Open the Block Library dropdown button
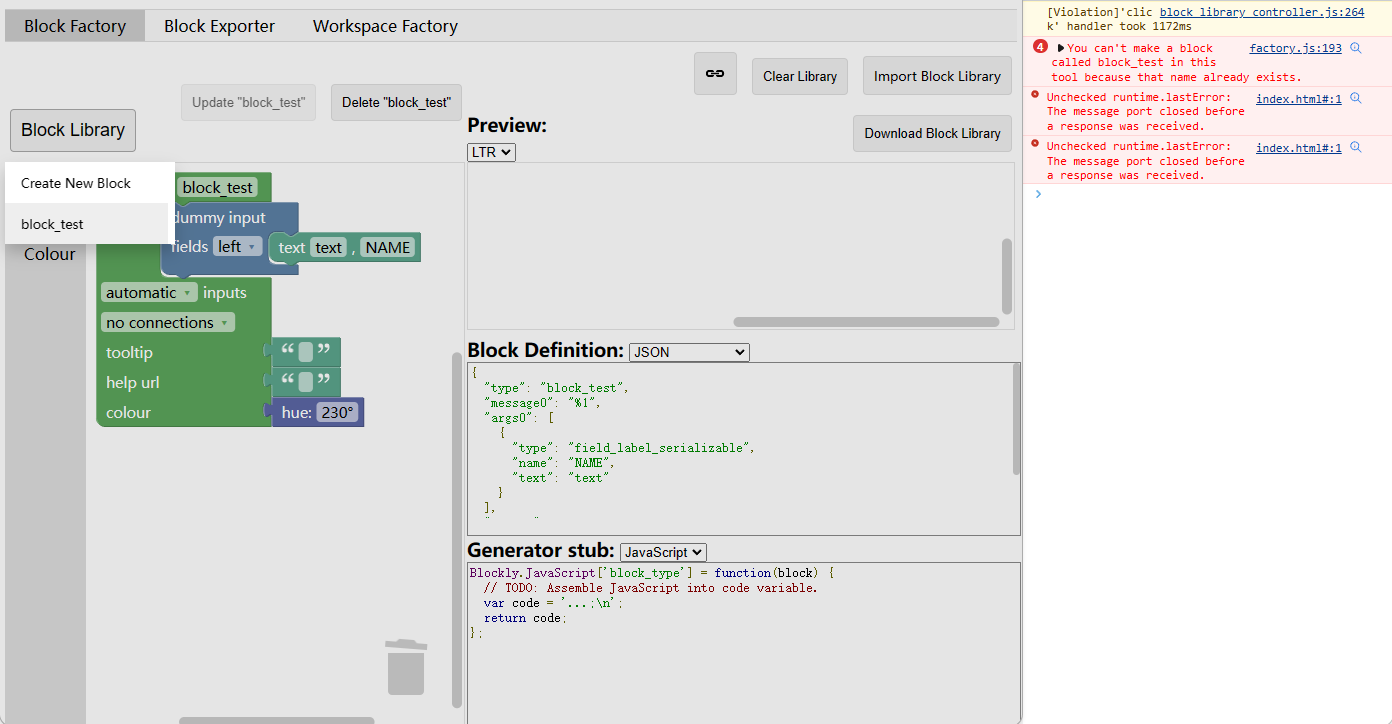This screenshot has height=724, width=1392. [73, 130]
